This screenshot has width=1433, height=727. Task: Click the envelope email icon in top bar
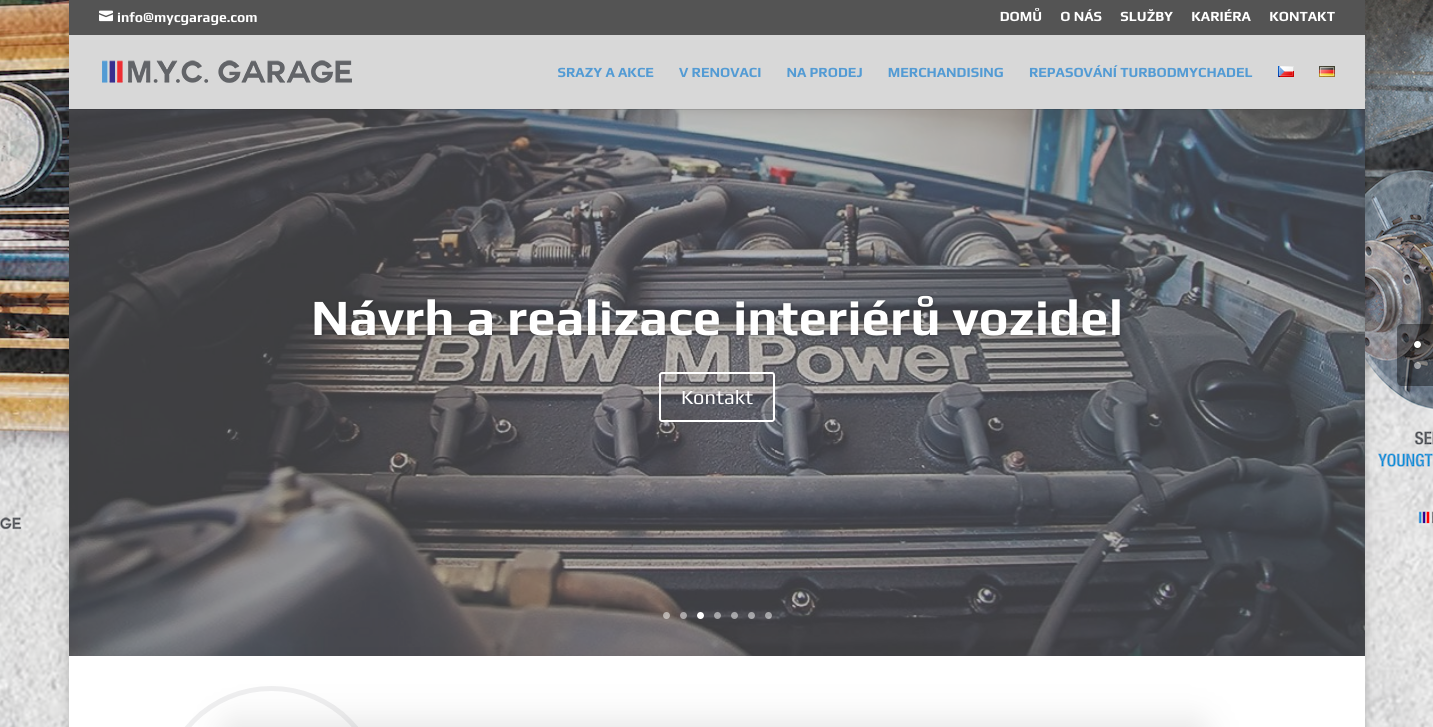[x=106, y=16]
